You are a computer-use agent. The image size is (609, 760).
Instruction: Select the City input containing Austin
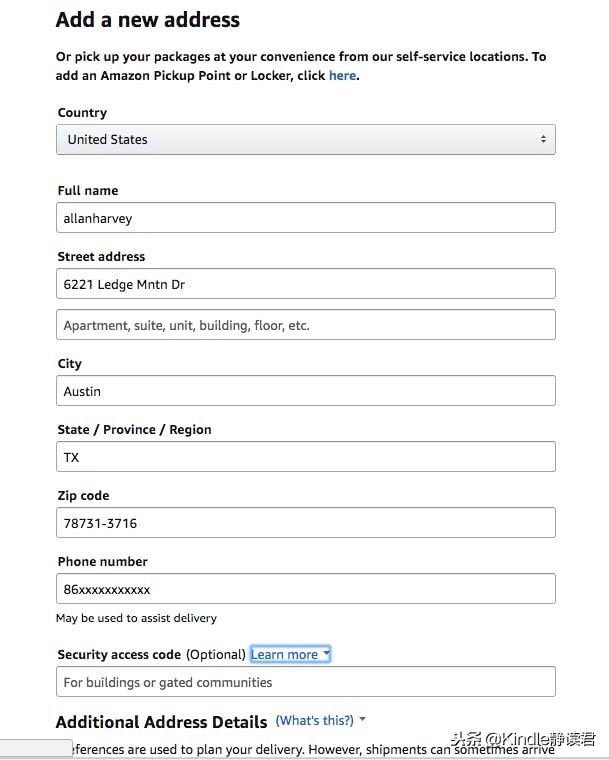click(x=305, y=391)
